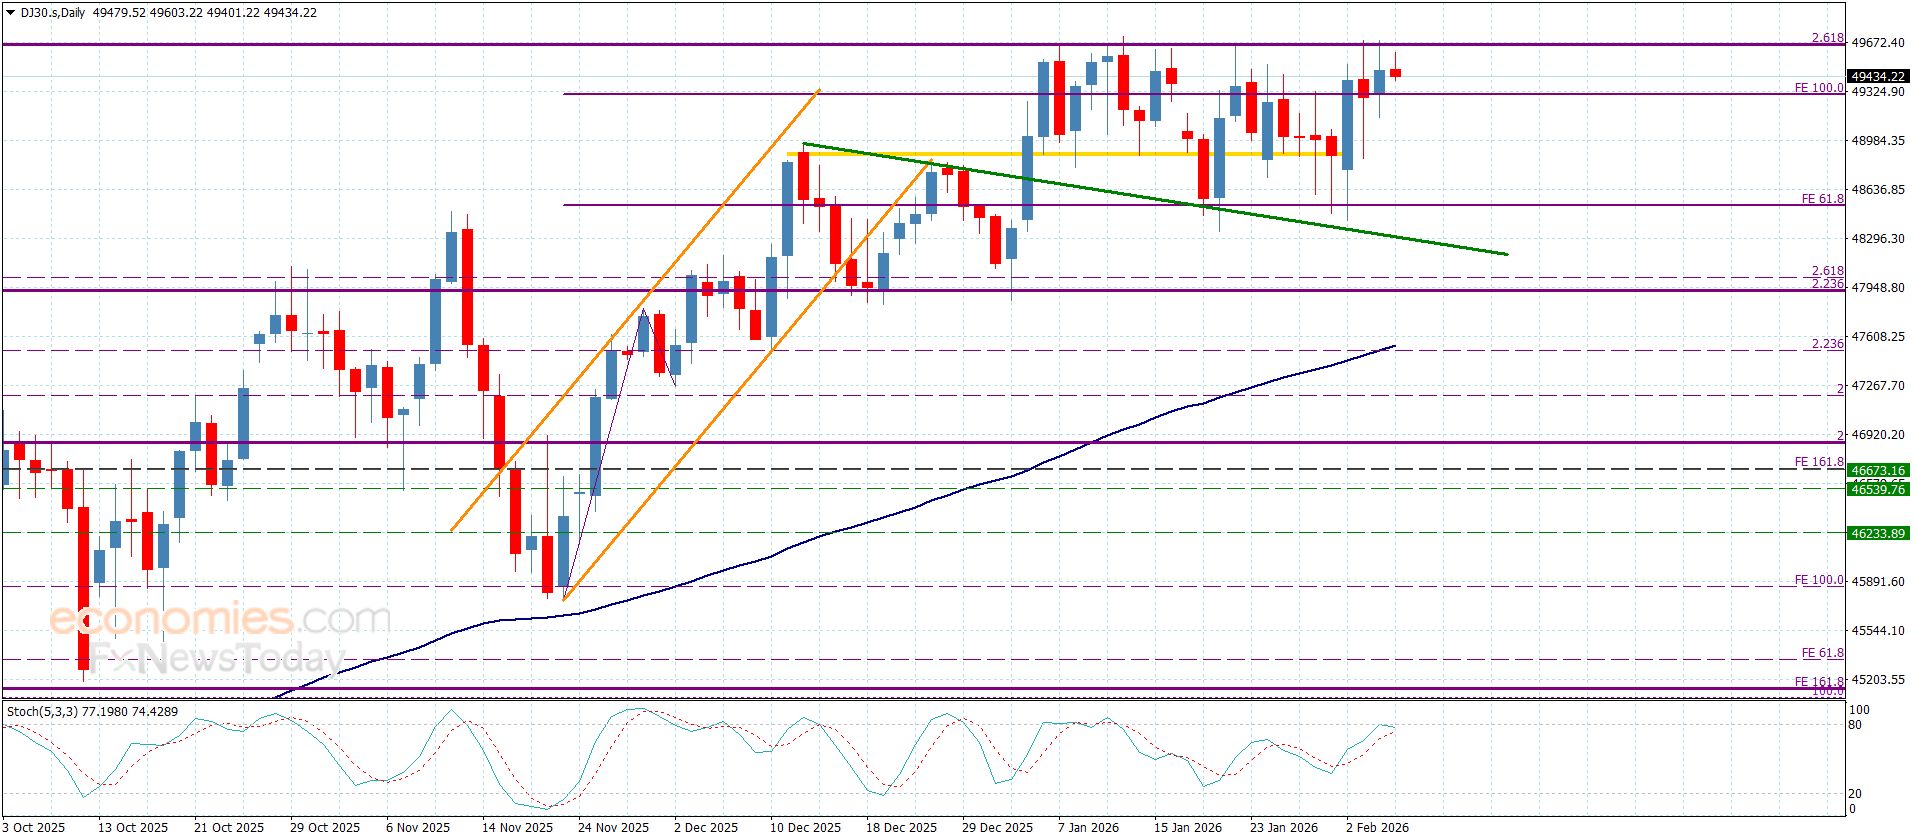
Task: Click the 49672.40 price axis label
Action: pyautogui.click(x=1878, y=43)
